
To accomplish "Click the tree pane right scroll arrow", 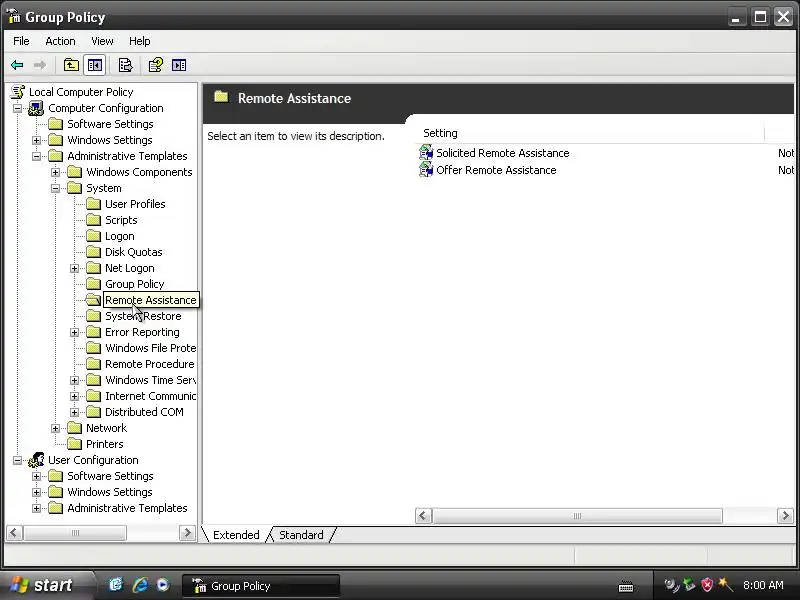I will pyautogui.click(x=187, y=533).
